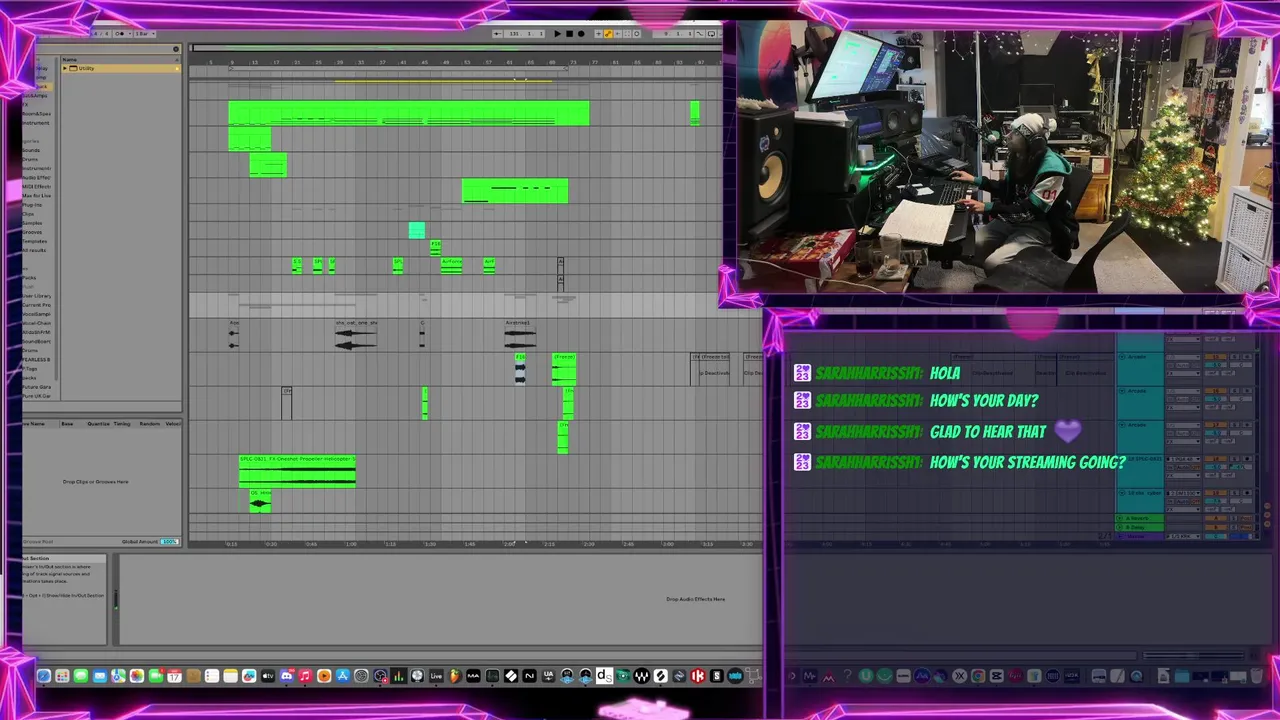Open the Current Project place
The height and width of the screenshot is (720, 1280).
(37, 305)
